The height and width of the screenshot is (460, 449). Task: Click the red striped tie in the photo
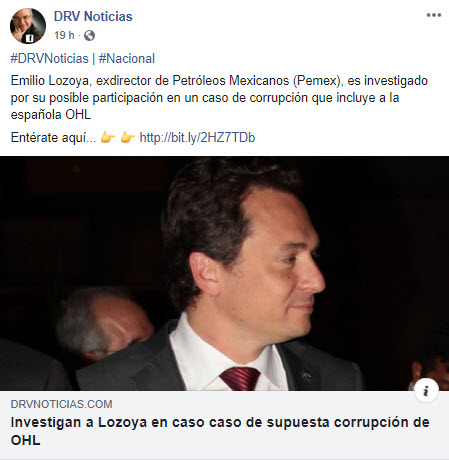tap(240, 378)
